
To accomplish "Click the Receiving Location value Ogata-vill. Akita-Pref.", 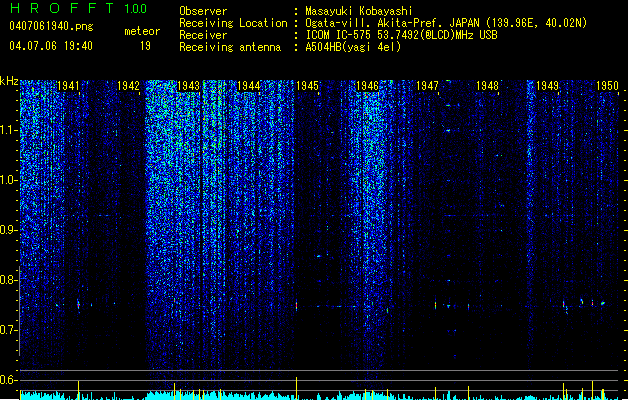I will [374, 23].
